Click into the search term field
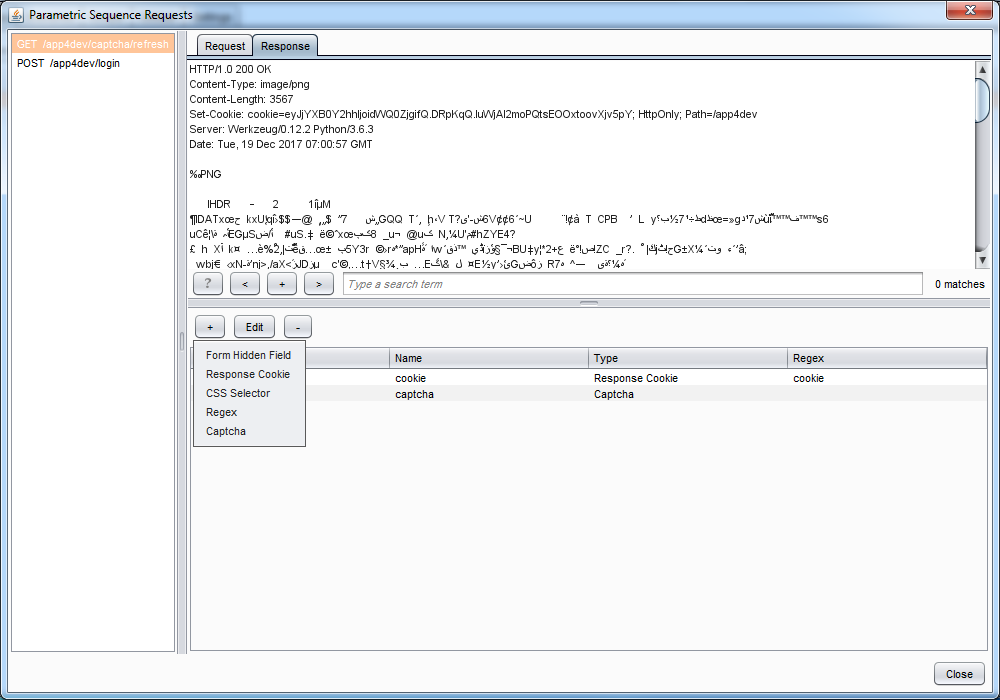Screen dimensions: 1000x700 [x=633, y=284]
